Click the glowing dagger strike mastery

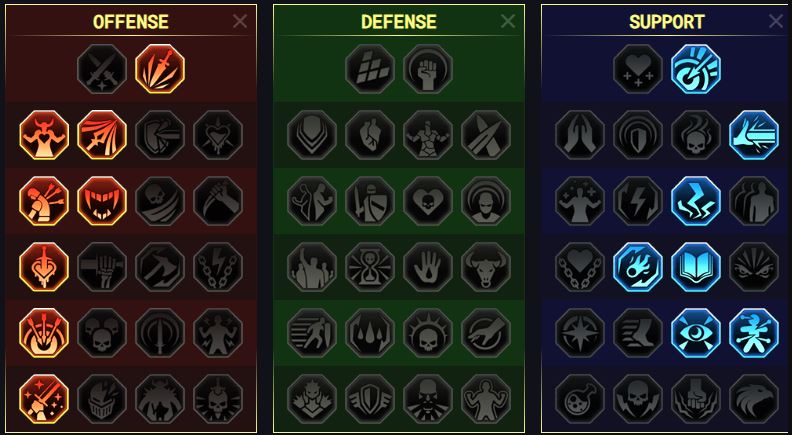pos(160,69)
